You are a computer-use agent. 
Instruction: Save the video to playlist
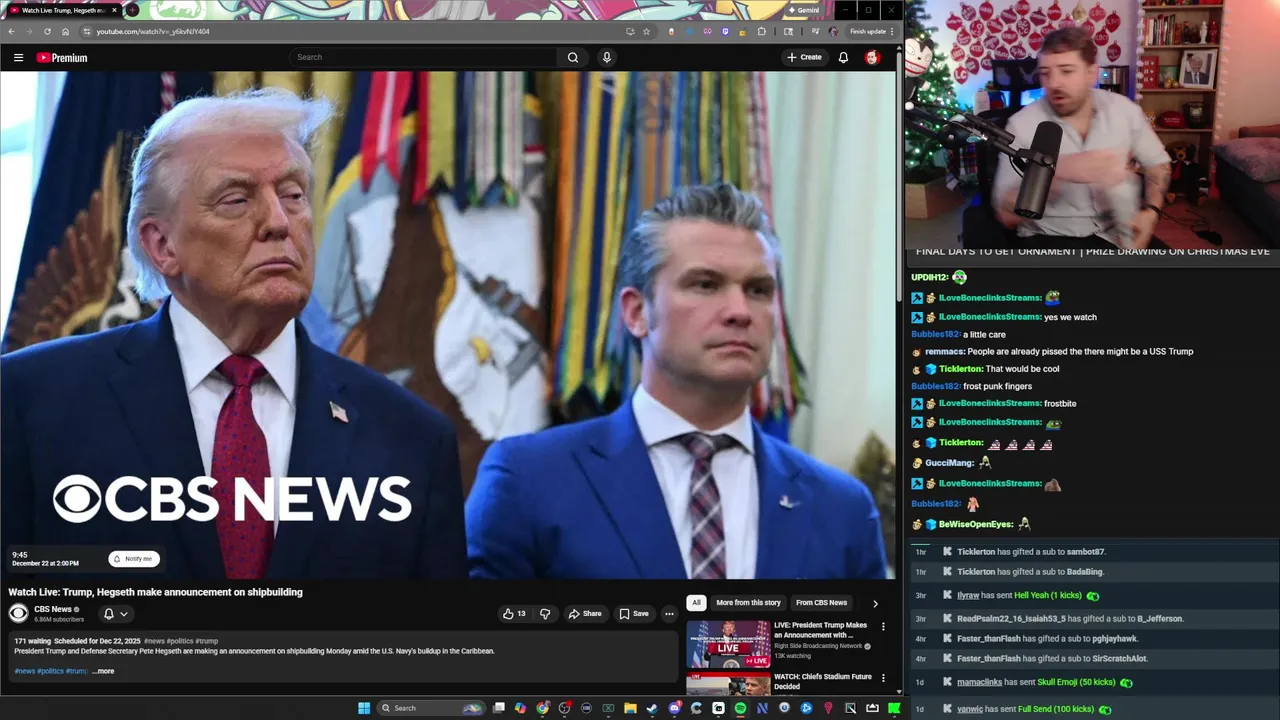(634, 614)
